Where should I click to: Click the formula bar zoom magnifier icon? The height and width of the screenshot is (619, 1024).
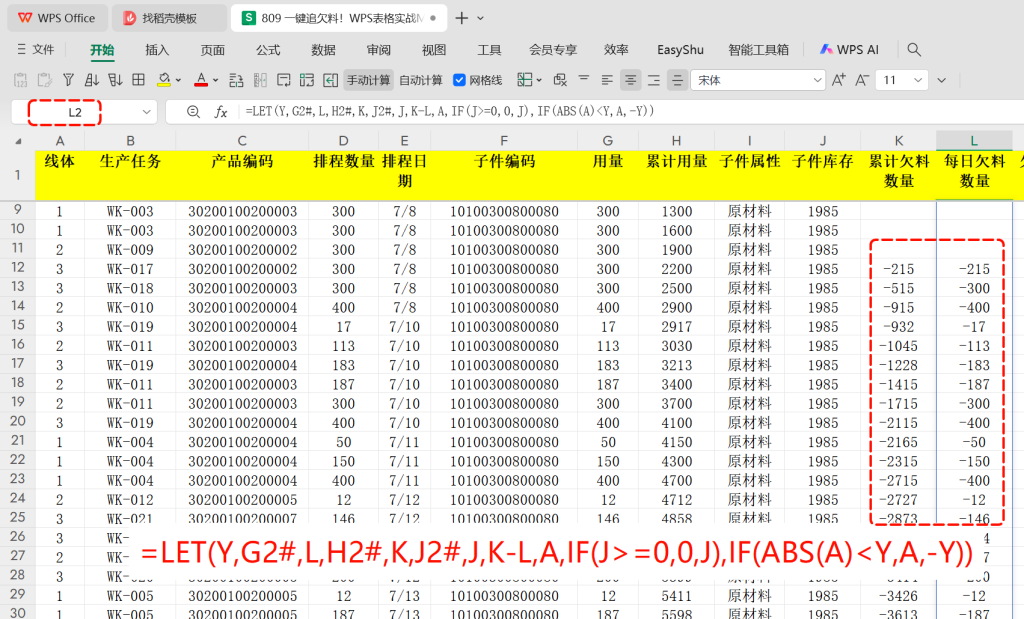193,112
